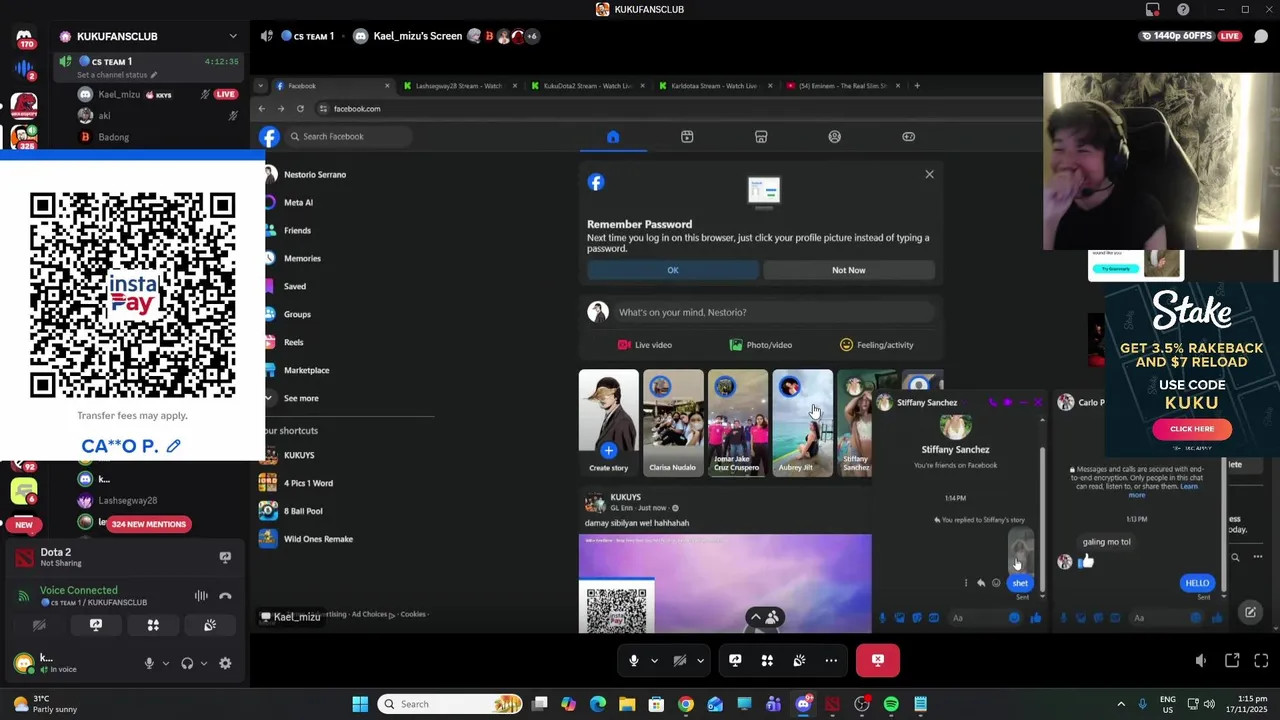The image size is (1280, 720).
Task: Click new message compose icon
Action: coord(1250,612)
